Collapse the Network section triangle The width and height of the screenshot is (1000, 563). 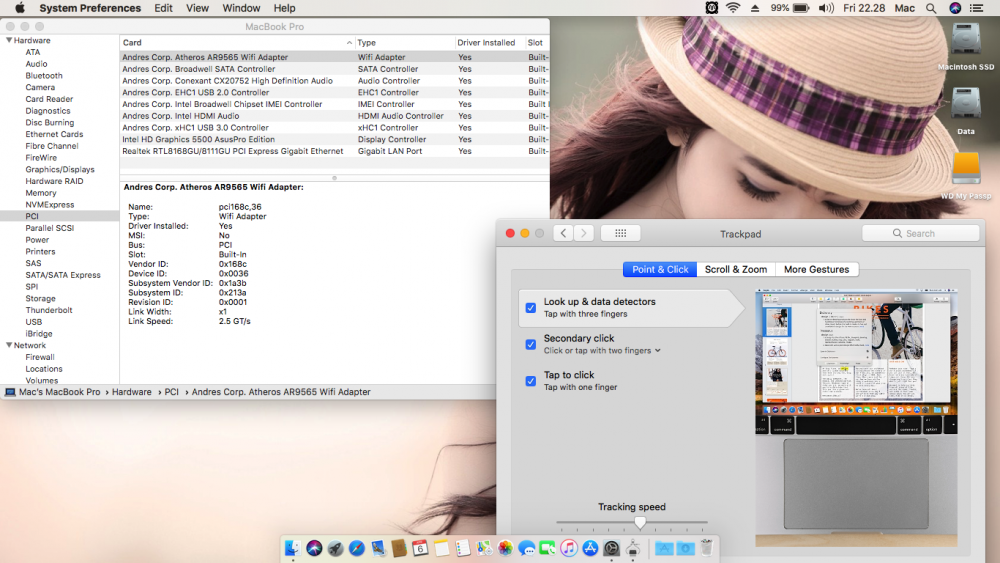coord(9,345)
